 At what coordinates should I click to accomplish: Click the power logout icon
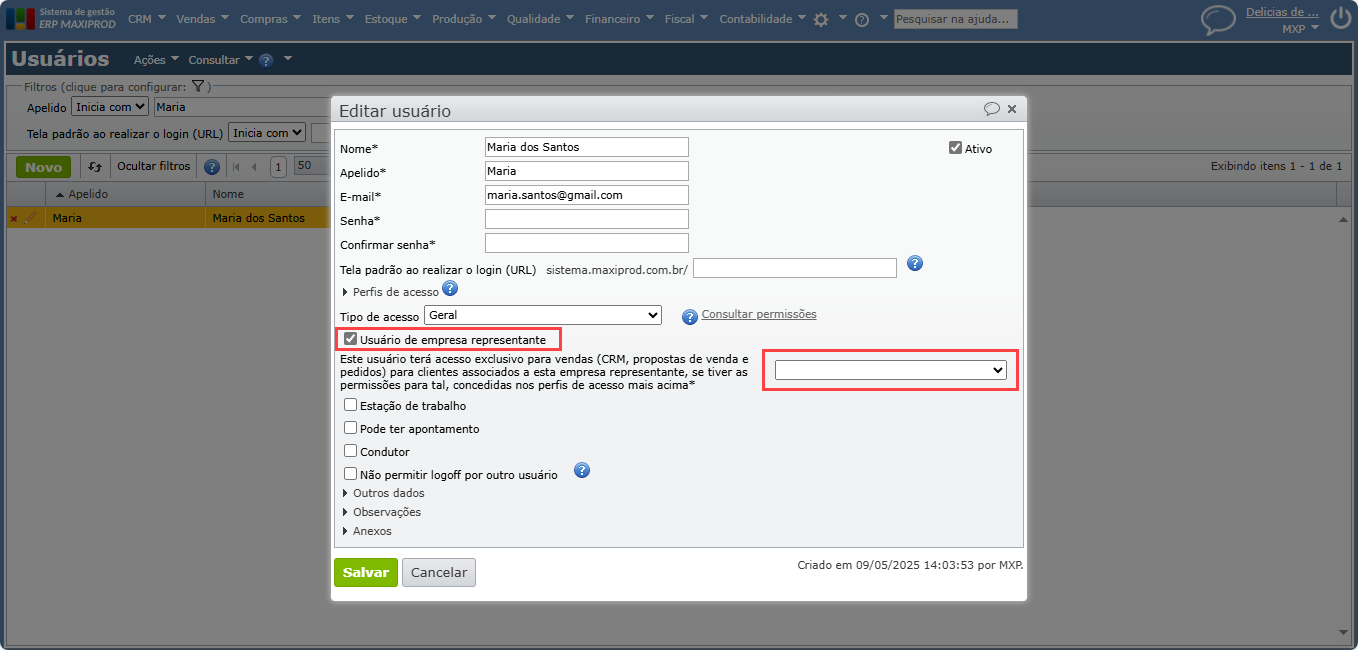coord(1340,19)
